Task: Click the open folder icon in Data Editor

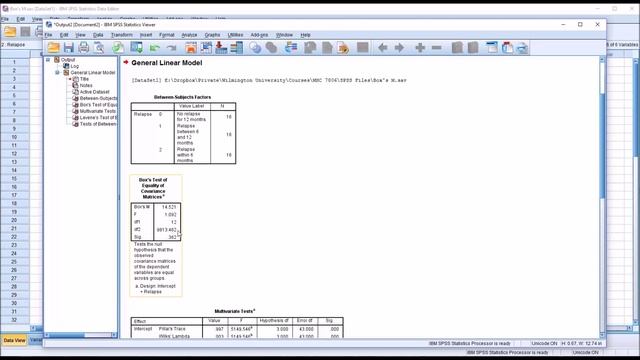Action: pyautogui.click(x=10, y=32)
